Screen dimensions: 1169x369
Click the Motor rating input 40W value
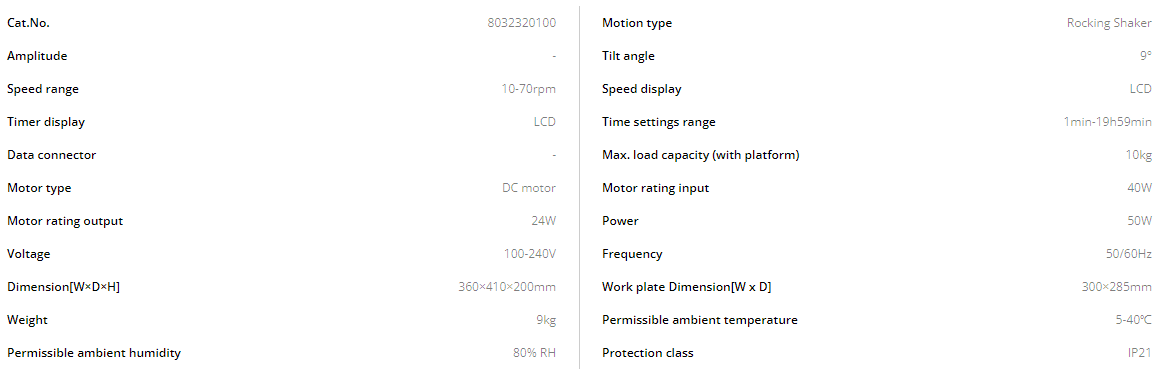pos(1140,188)
